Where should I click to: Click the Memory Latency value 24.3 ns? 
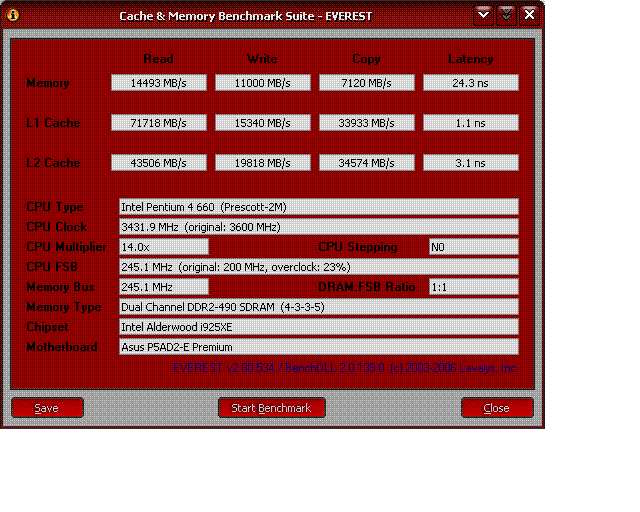click(471, 83)
